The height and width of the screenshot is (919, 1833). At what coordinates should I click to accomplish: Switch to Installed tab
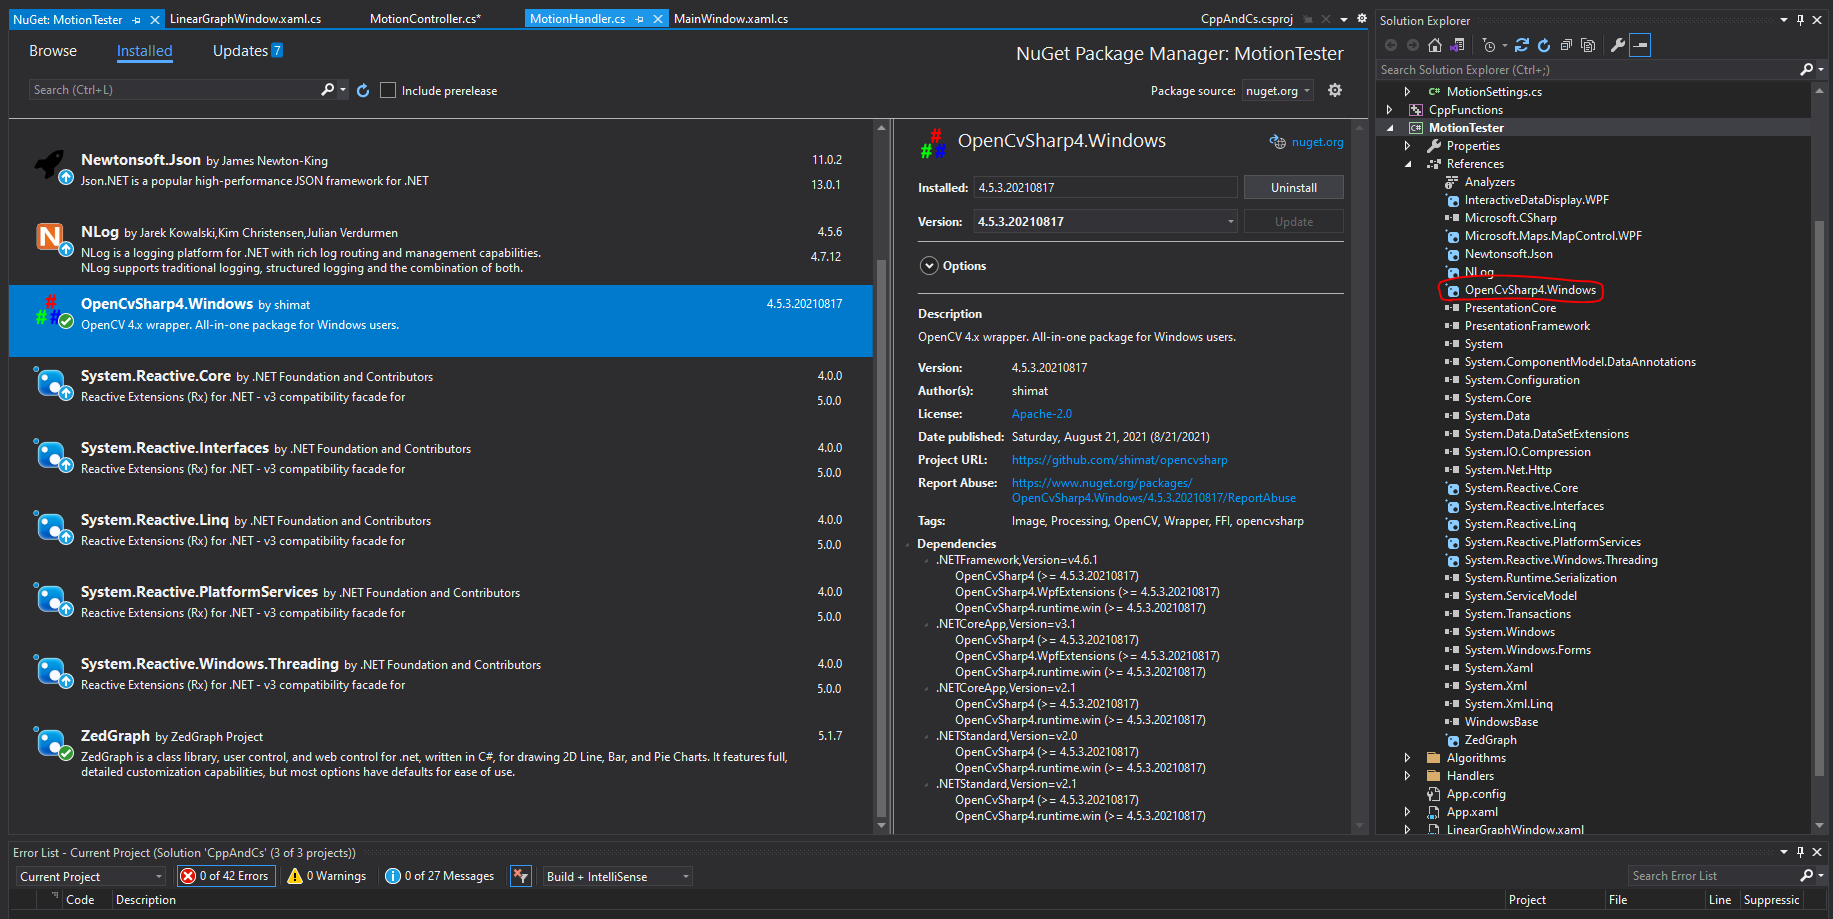click(144, 51)
